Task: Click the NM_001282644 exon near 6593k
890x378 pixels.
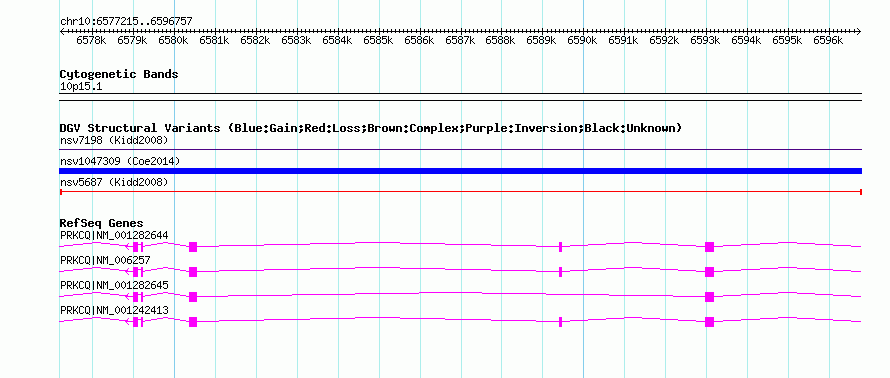Action: (x=709, y=247)
